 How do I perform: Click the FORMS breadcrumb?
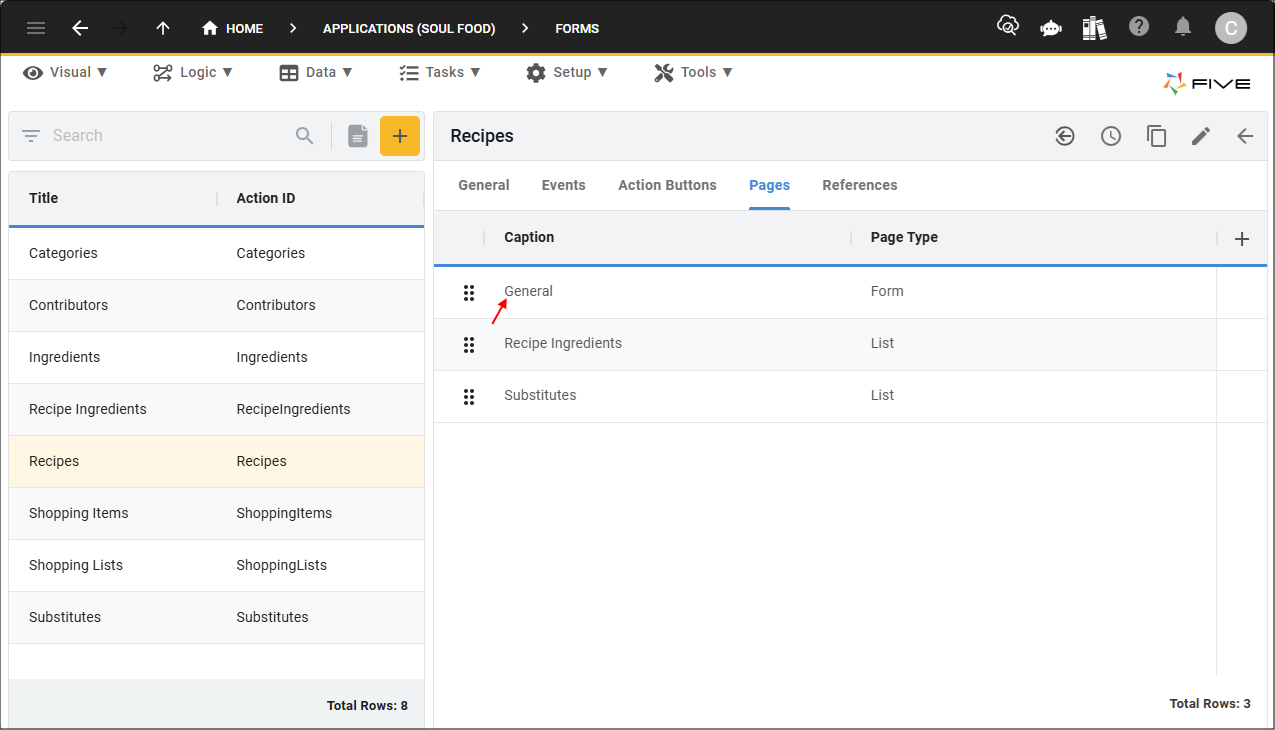point(577,29)
